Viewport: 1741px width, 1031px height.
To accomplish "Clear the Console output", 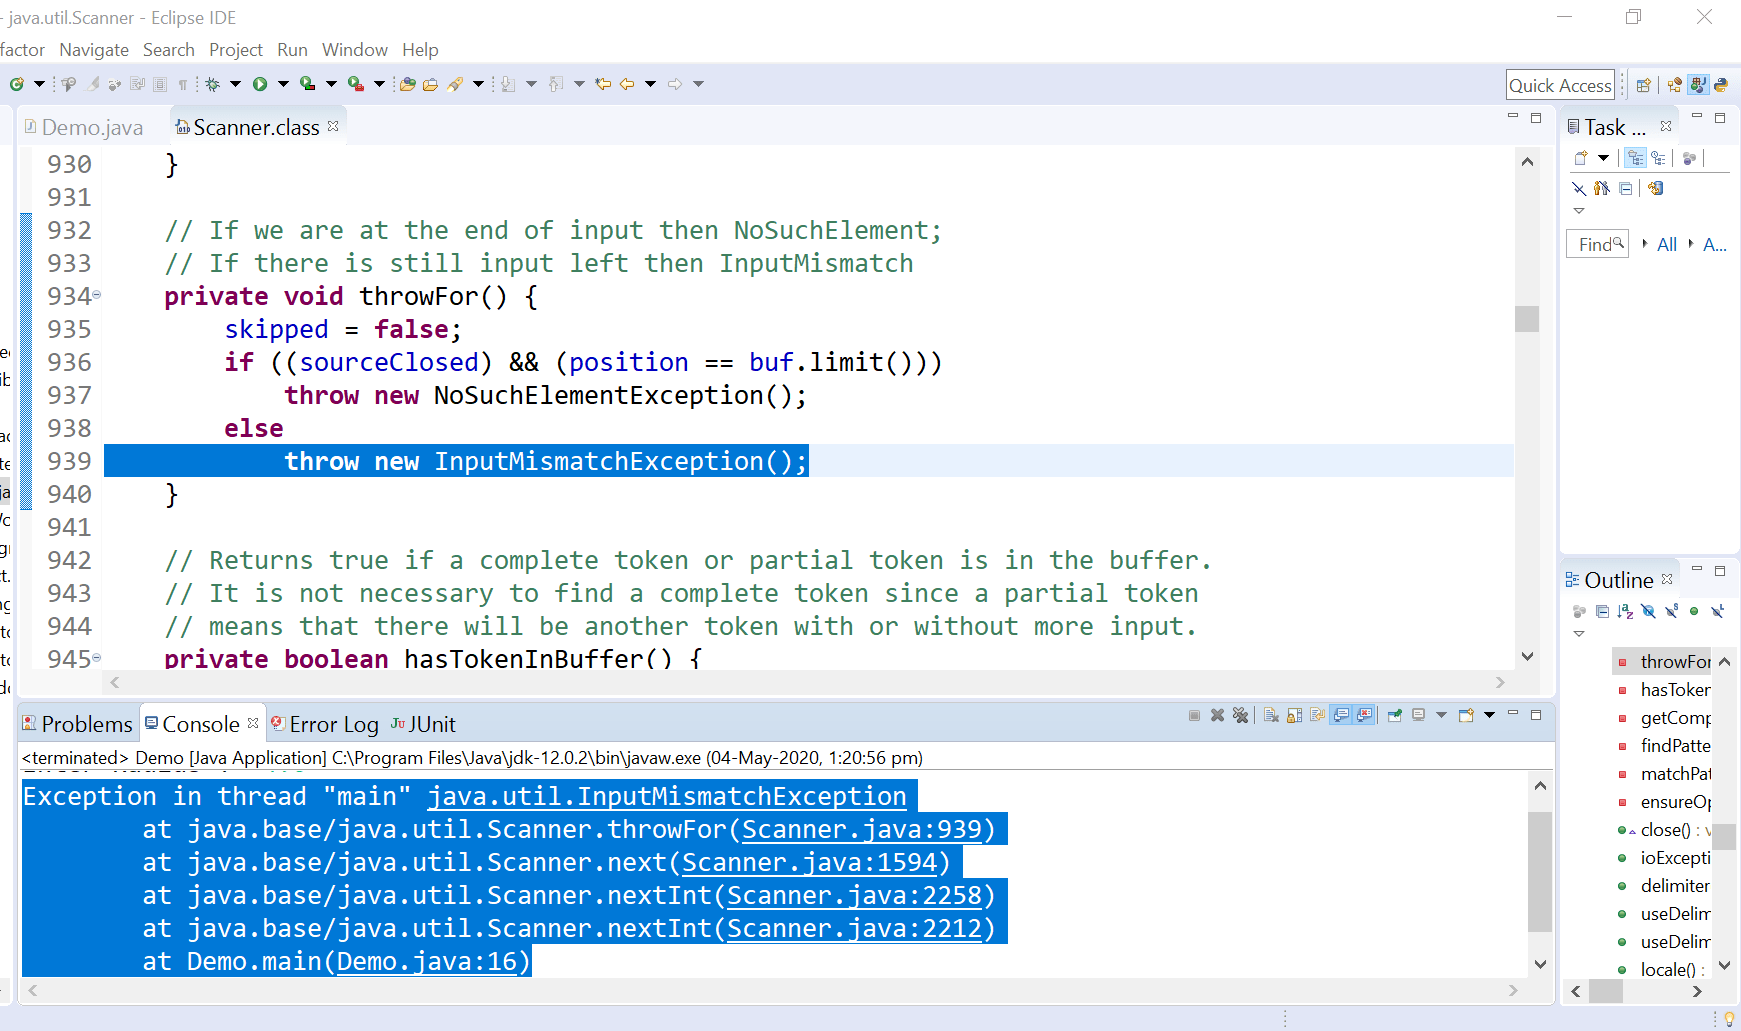I will coord(1271,715).
